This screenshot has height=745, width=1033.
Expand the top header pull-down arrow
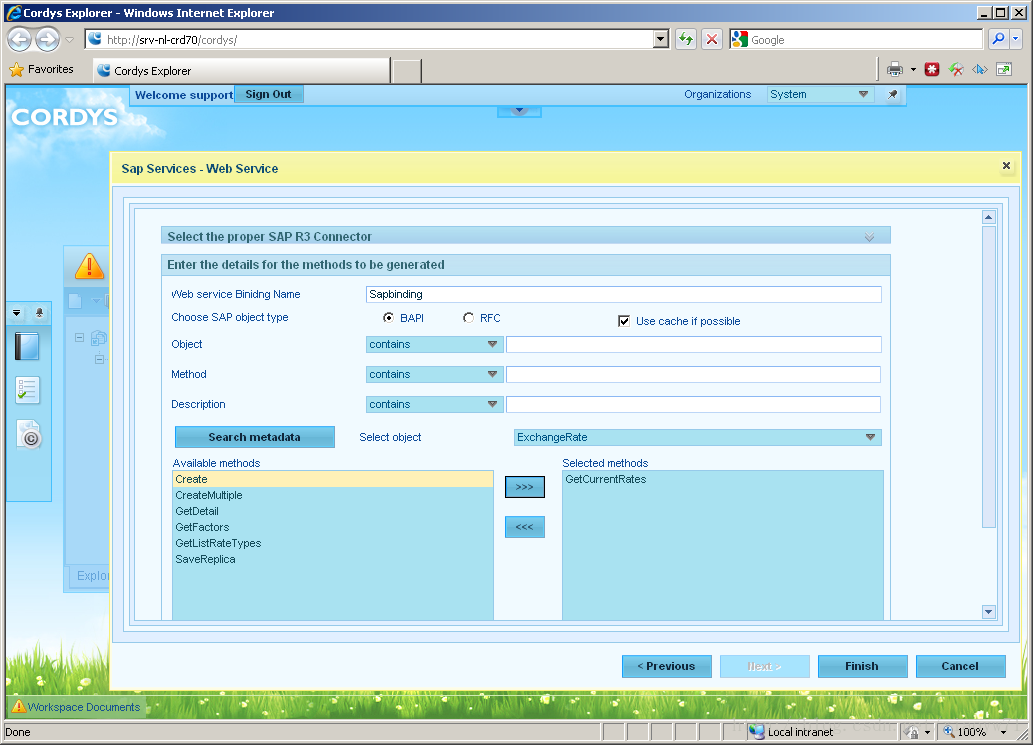pyautogui.click(x=519, y=111)
